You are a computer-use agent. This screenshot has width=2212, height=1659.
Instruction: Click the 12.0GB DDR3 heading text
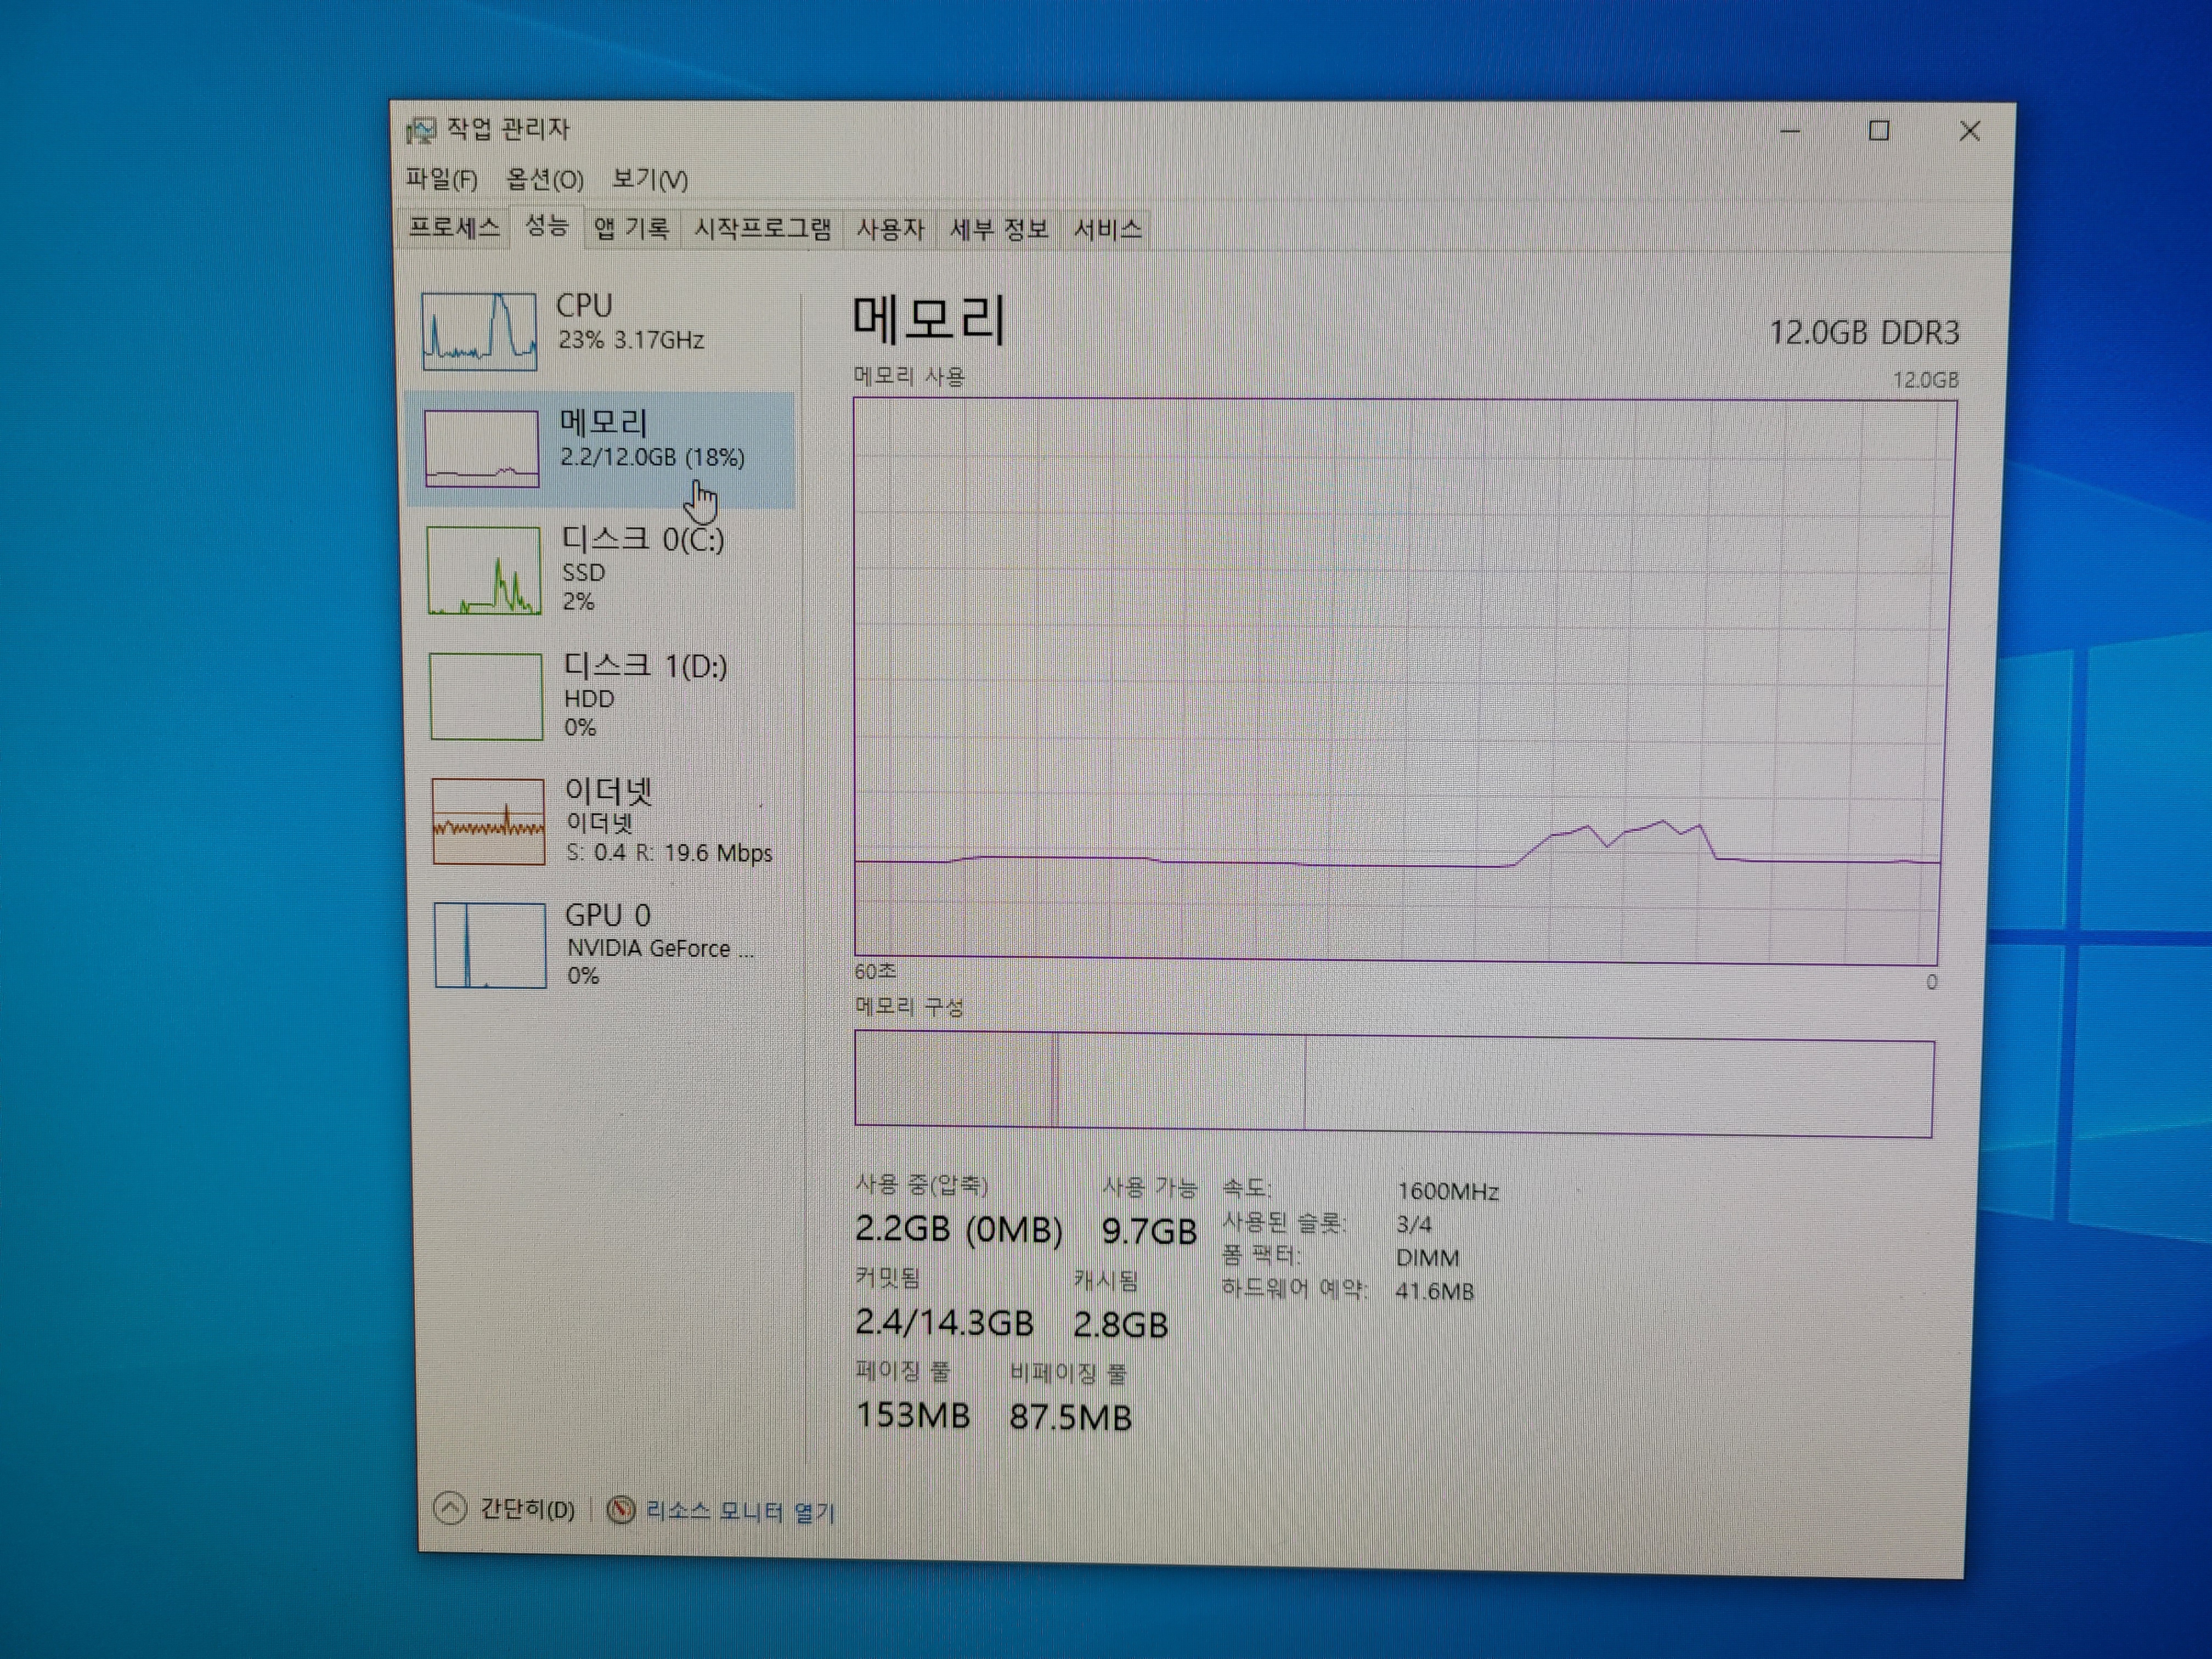(1864, 332)
